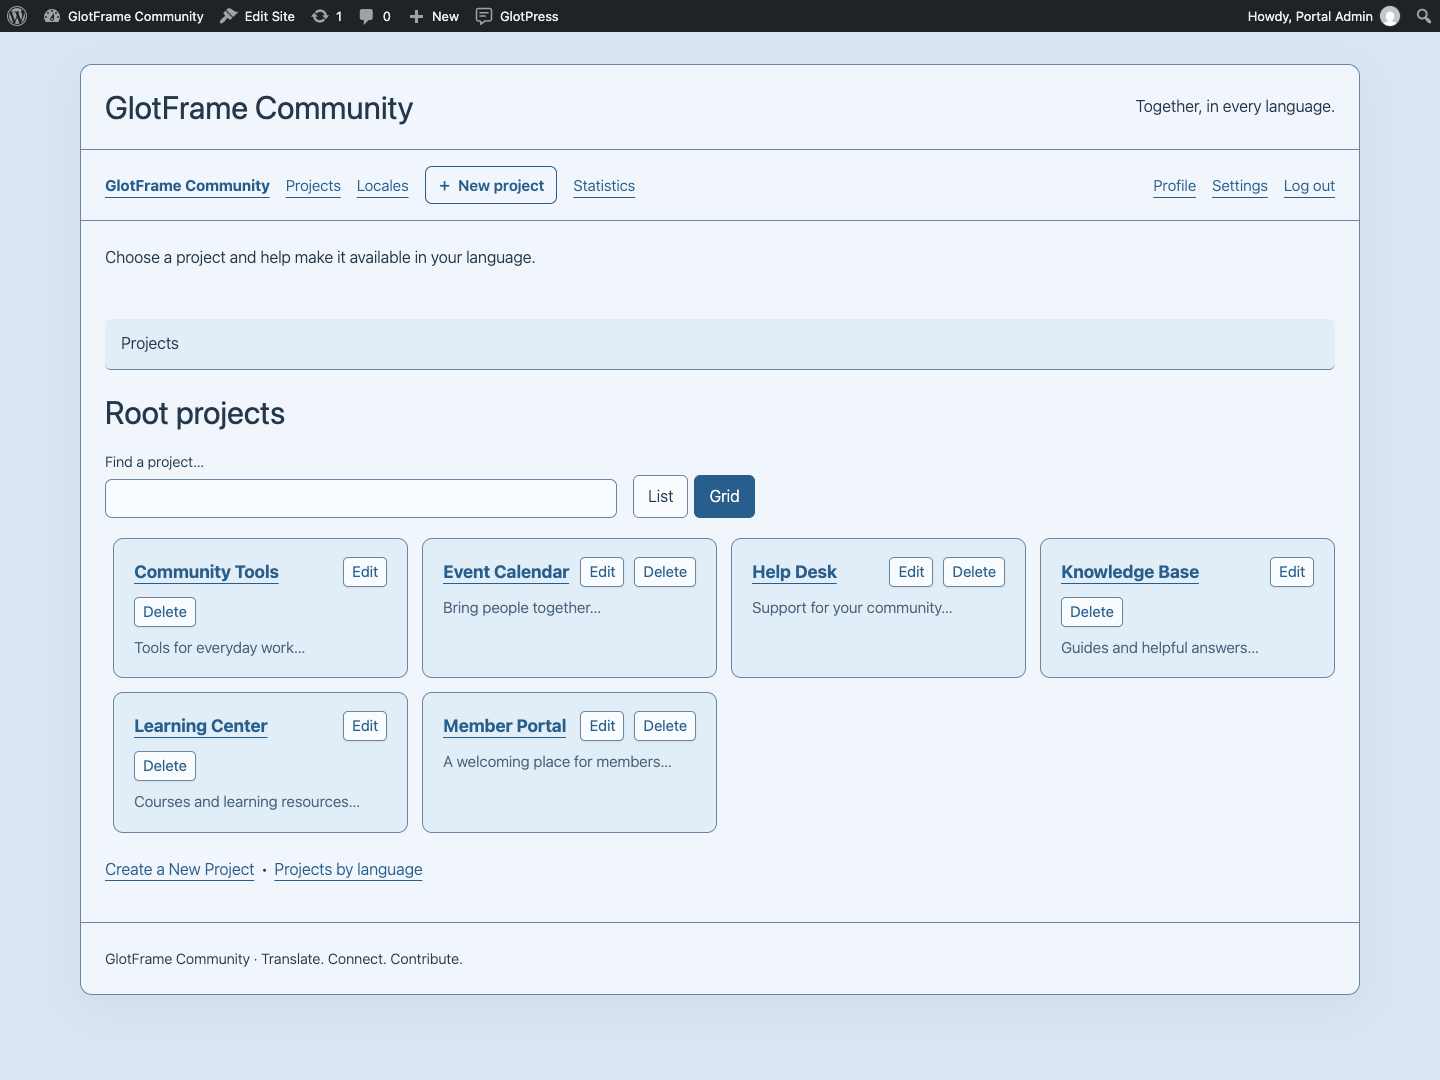Click the plus New content icon
Viewport: 1440px width, 1080px height.
point(417,16)
